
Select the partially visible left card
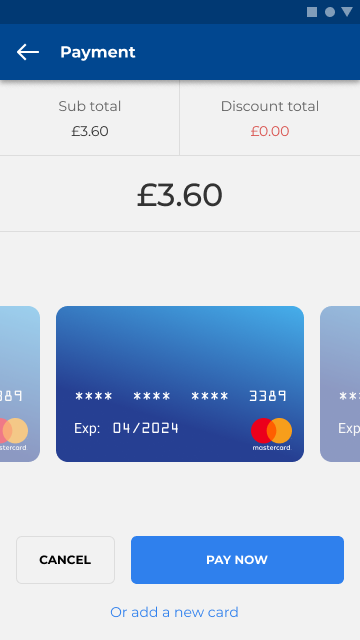pyautogui.click(x=20, y=384)
